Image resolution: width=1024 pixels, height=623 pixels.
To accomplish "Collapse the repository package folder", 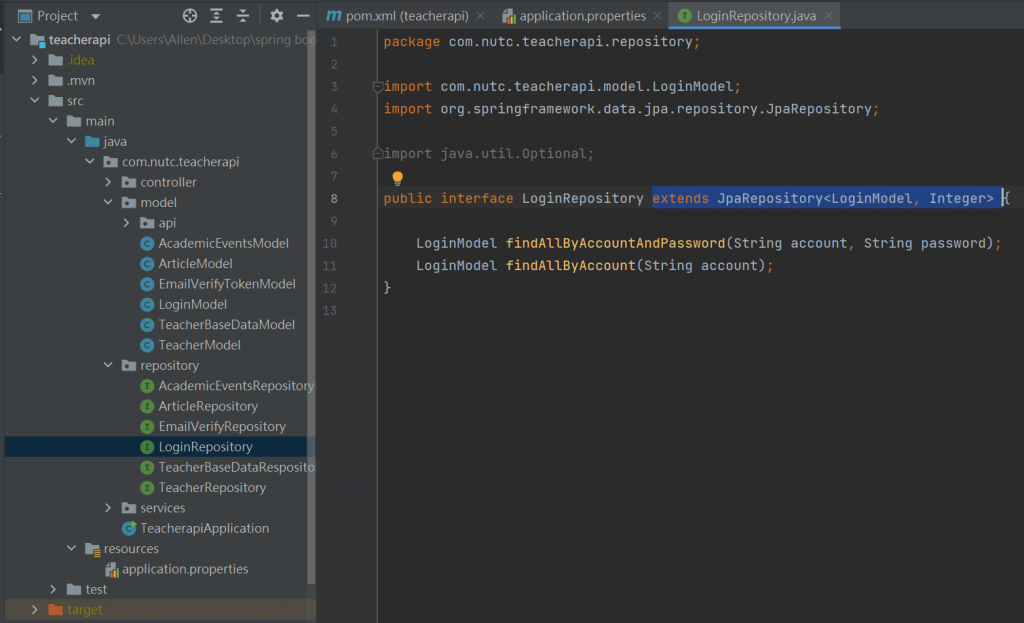I will (x=108, y=366).
